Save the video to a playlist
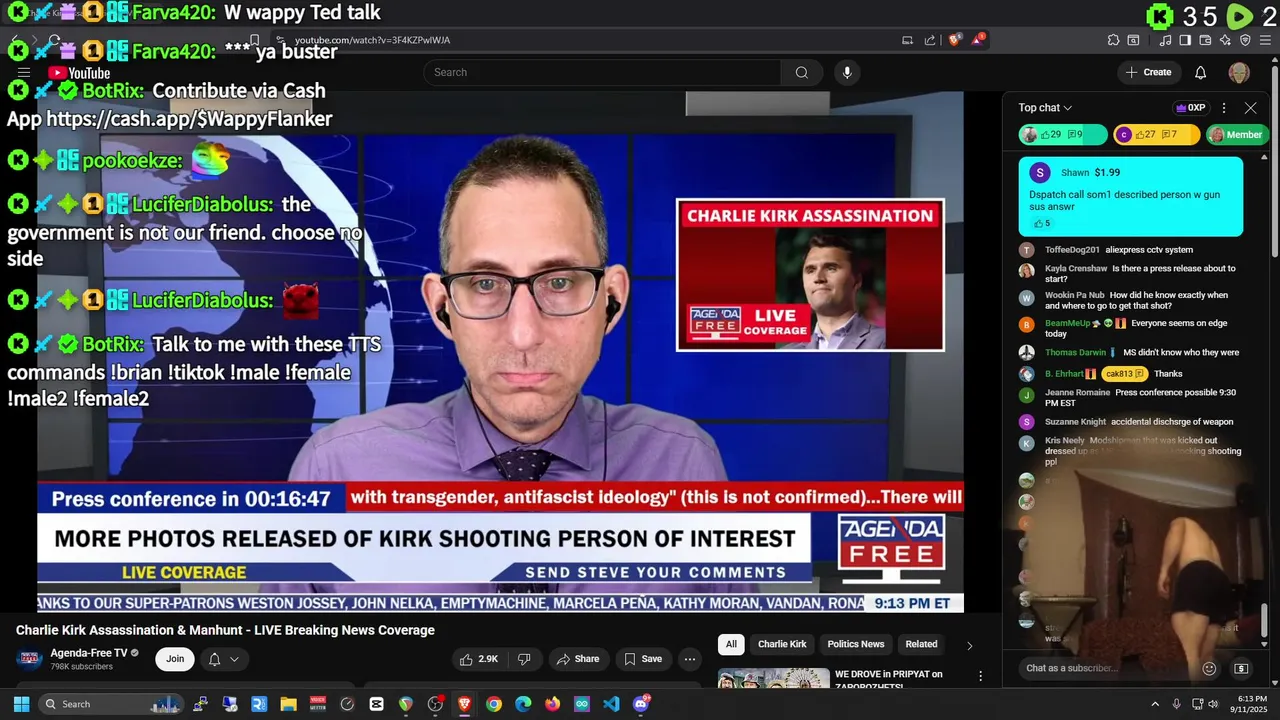Screen dimensions: 1280x720 pyautogui.click(x=643, y=659)
